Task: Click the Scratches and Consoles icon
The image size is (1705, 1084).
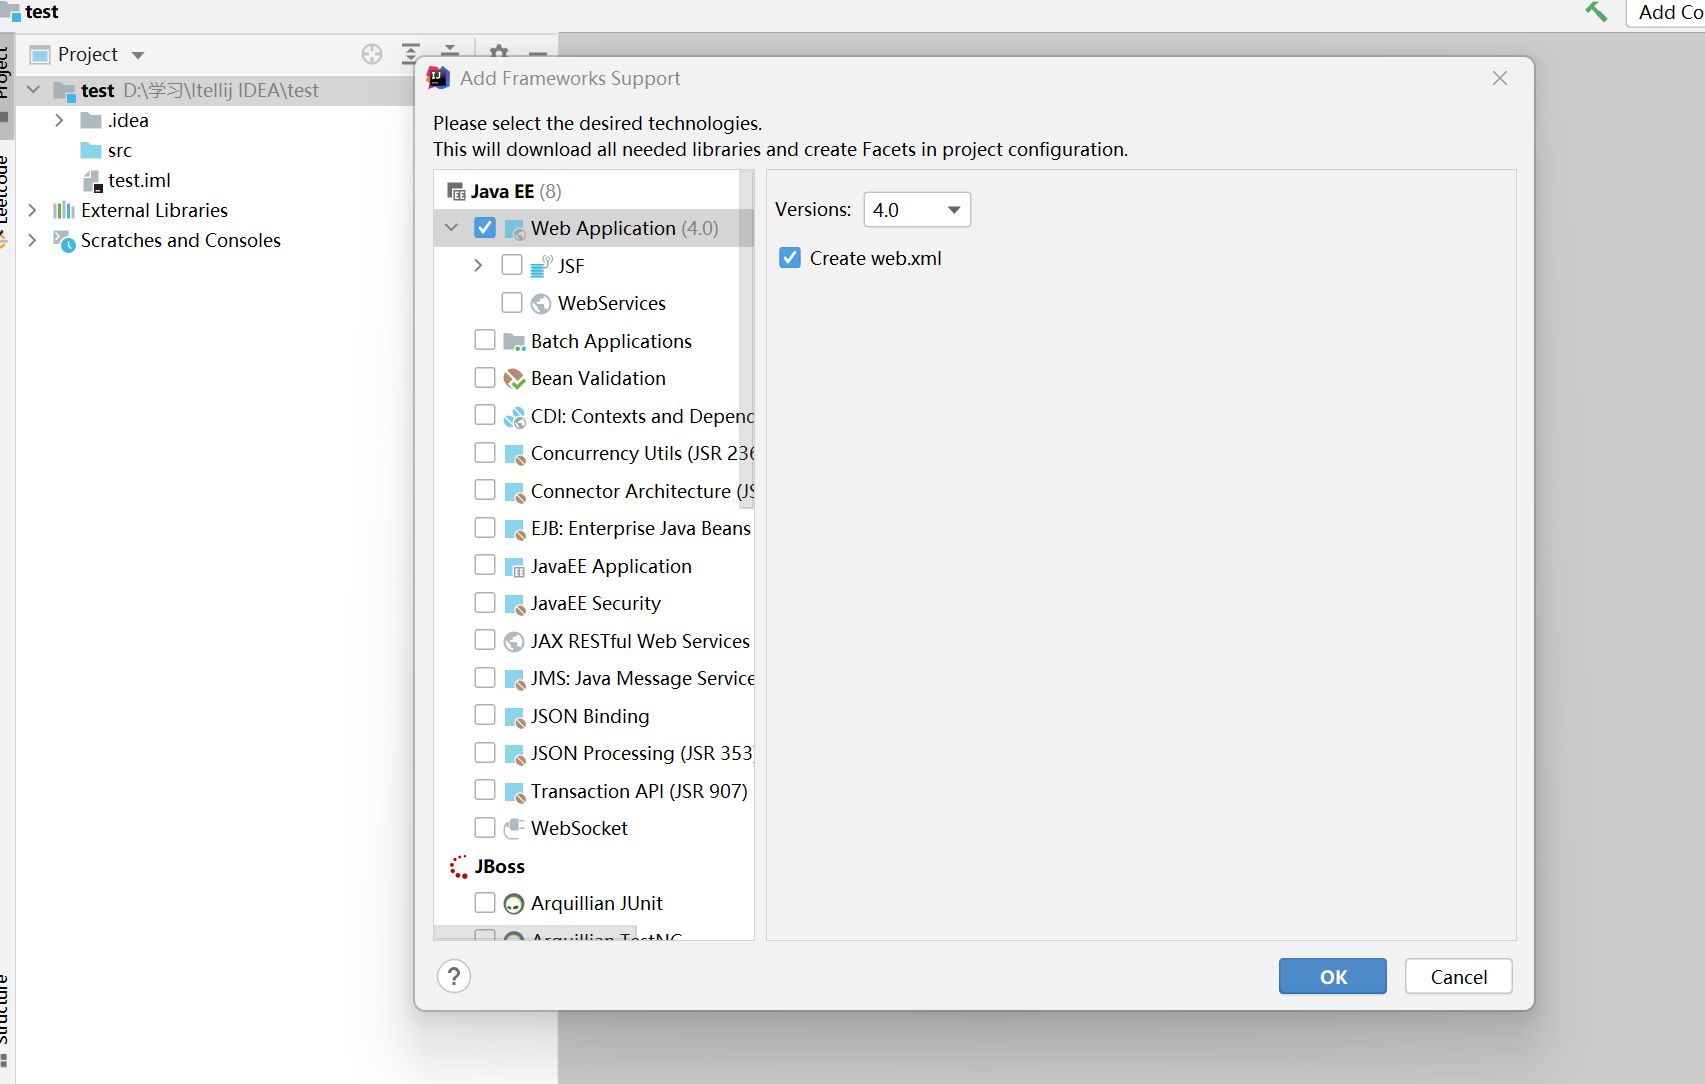Action: tap(64, 241)
